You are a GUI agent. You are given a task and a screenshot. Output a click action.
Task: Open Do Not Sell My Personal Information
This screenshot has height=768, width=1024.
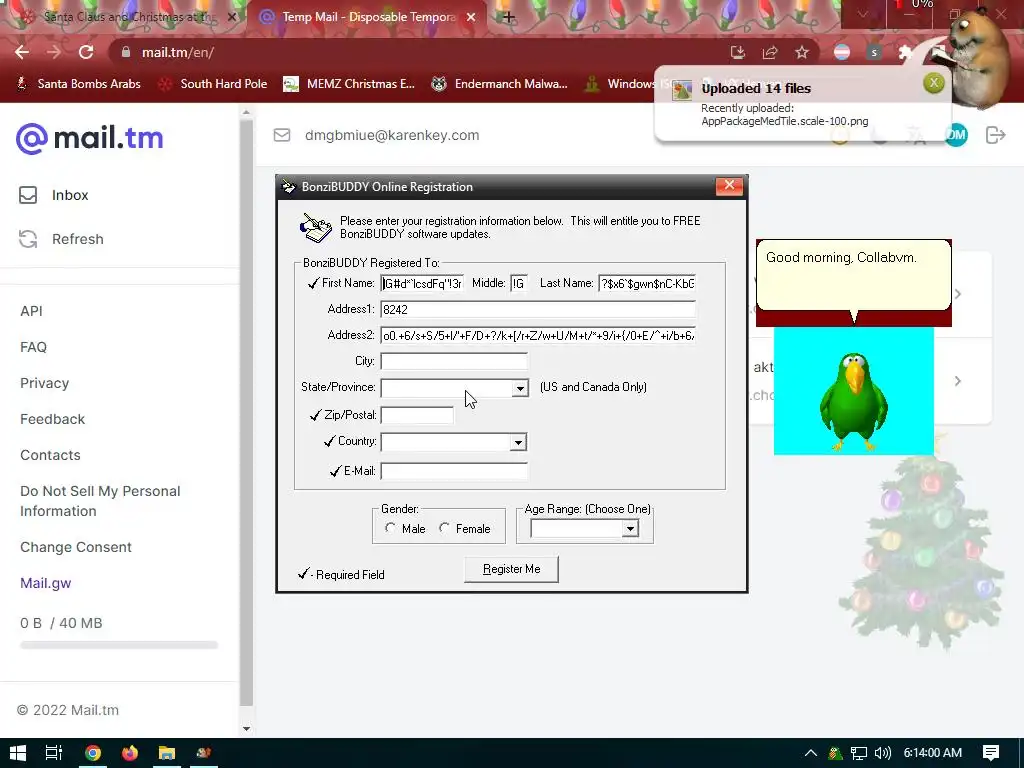tap(100, 501)
